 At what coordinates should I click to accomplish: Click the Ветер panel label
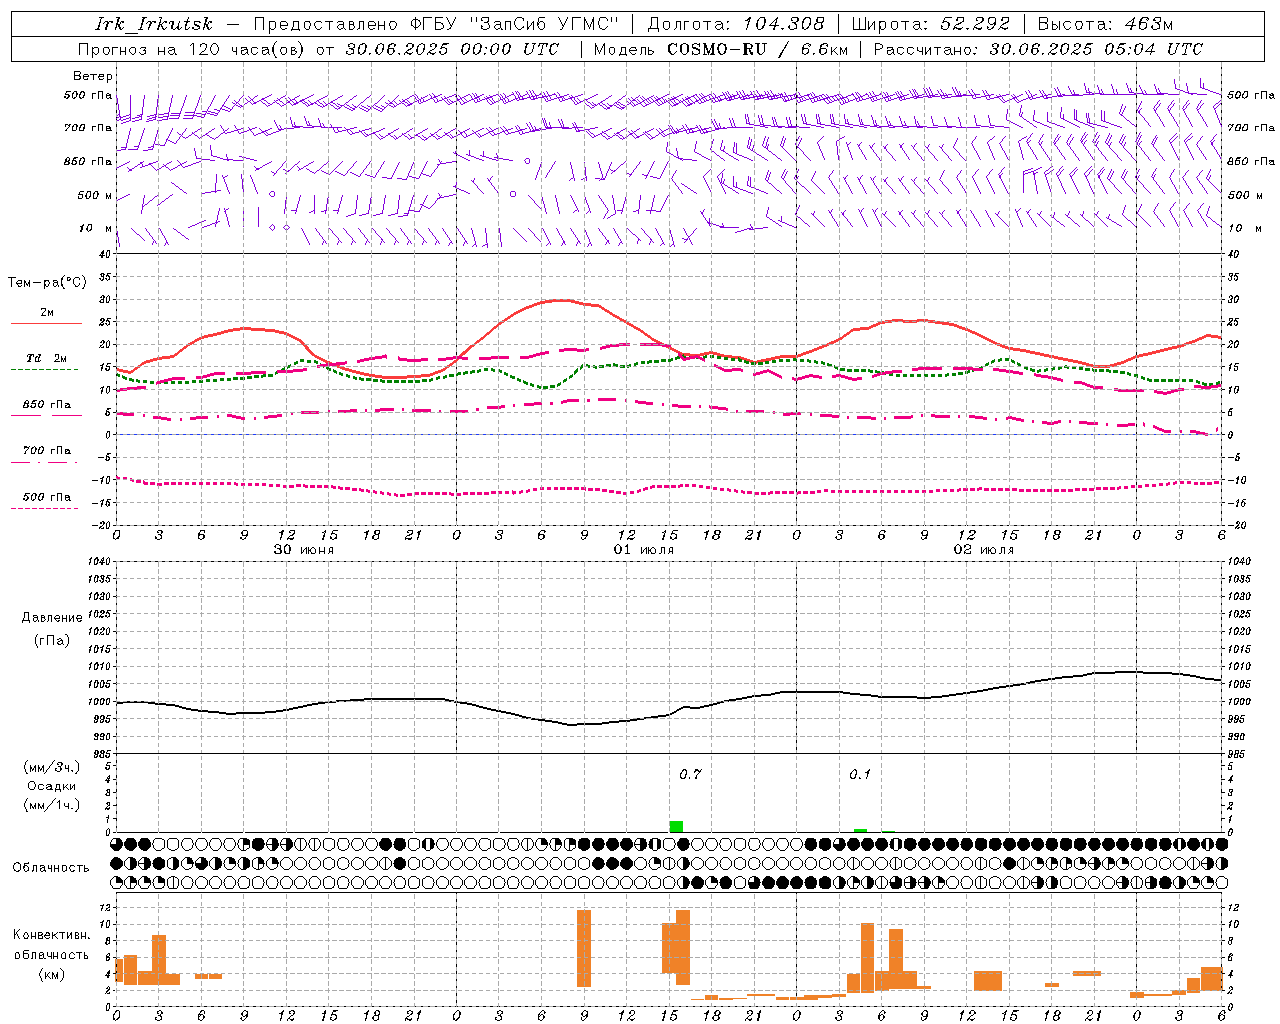pyautogui.click(x=93, y=76)
